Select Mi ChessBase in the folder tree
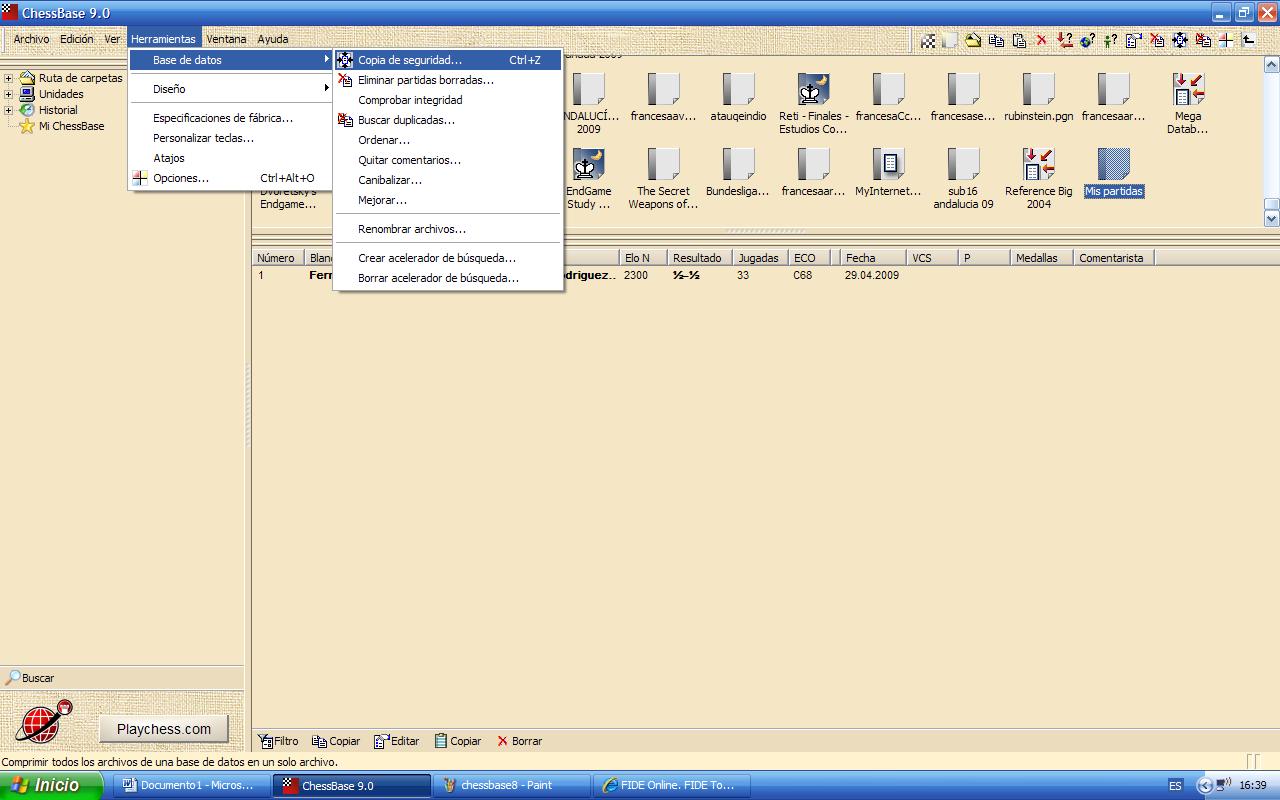The width and height of the screenshot is (1280, 800). tap(71, 126)
